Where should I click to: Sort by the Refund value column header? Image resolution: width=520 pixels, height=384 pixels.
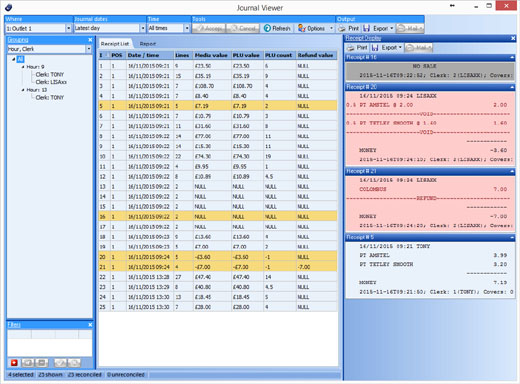[x=316, y=55]
